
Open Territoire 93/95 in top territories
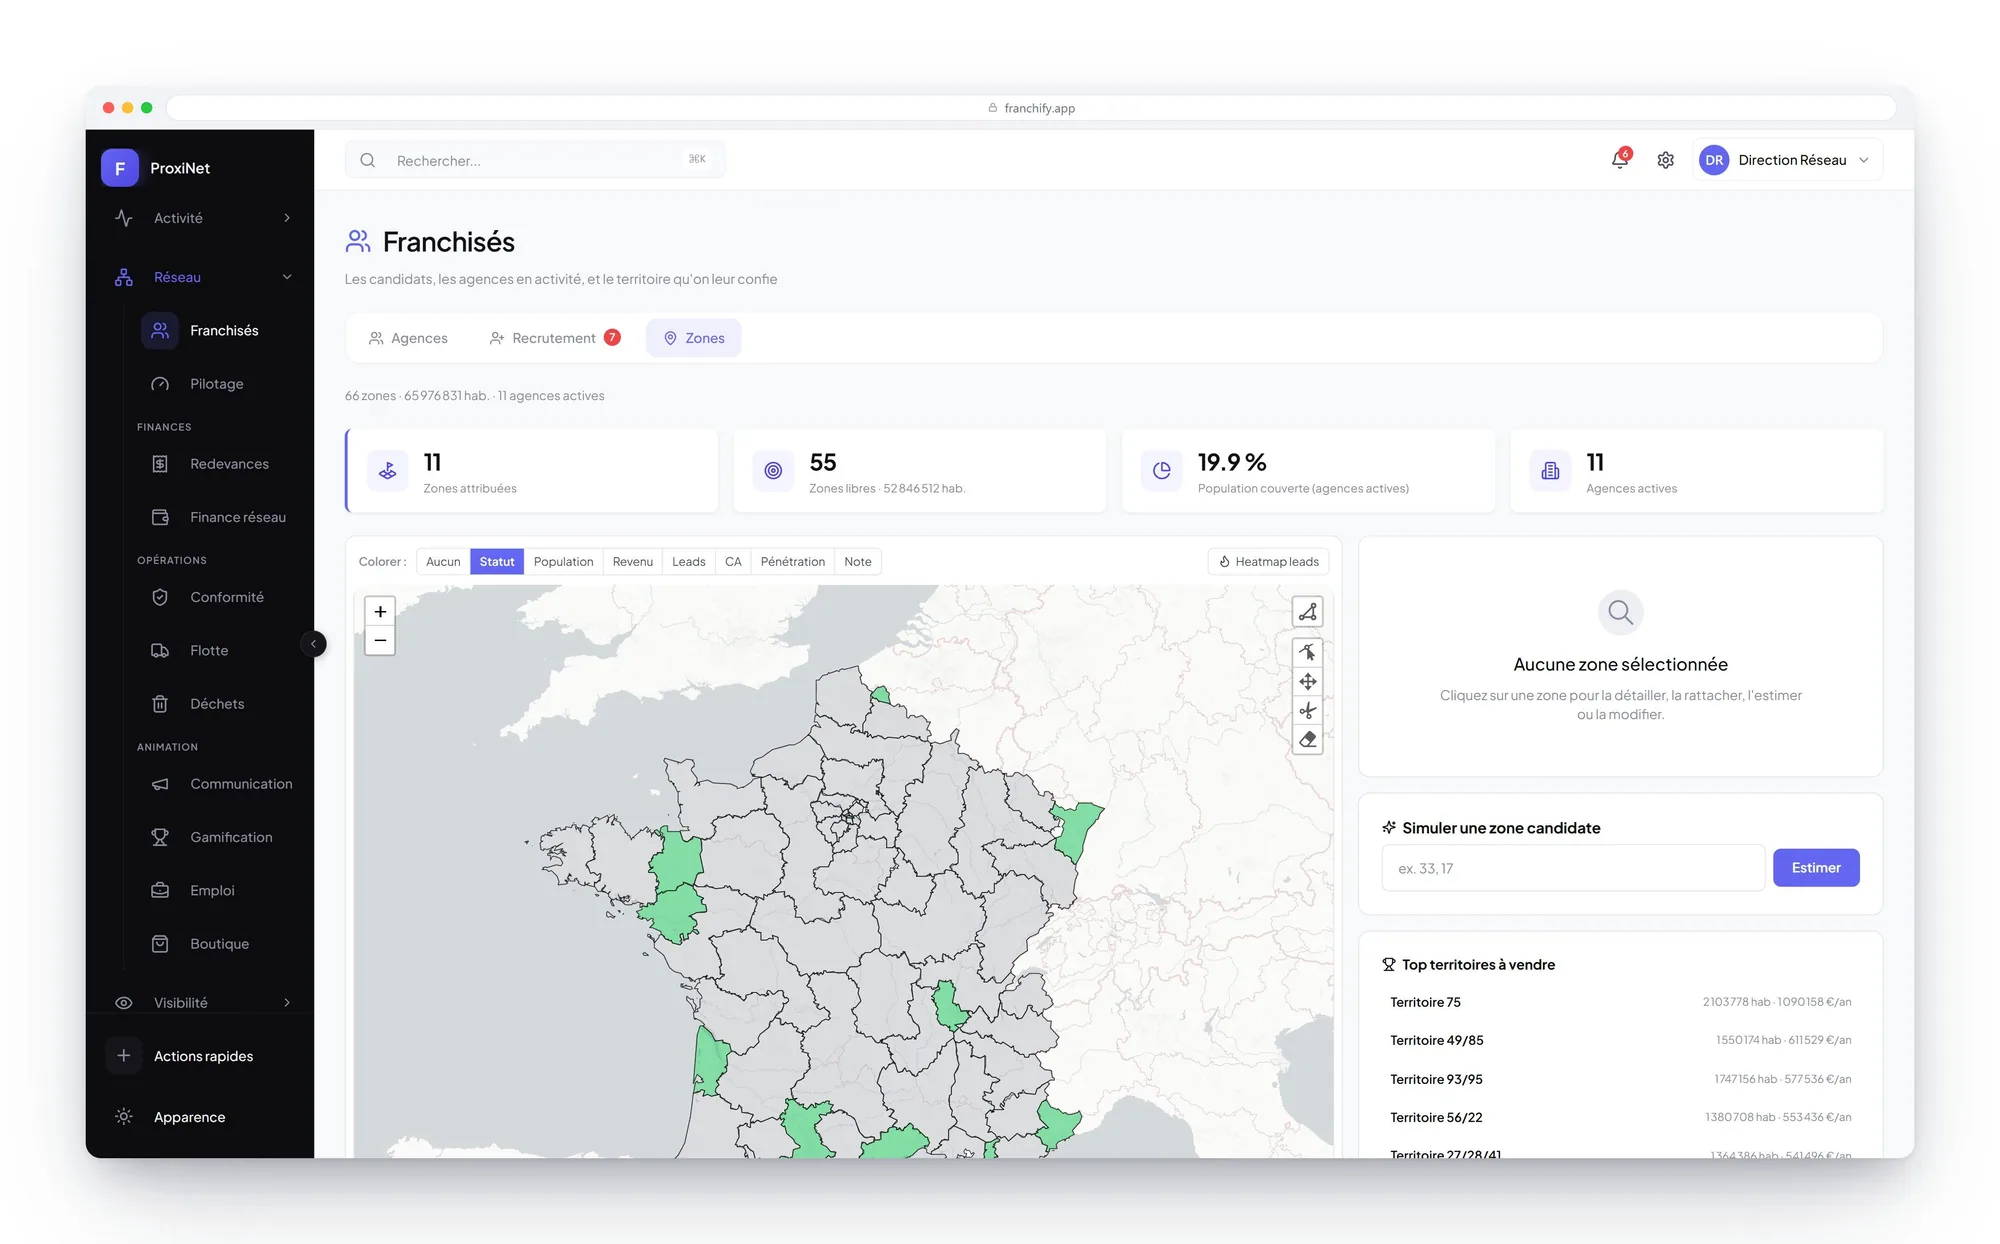point(1620,1079)
